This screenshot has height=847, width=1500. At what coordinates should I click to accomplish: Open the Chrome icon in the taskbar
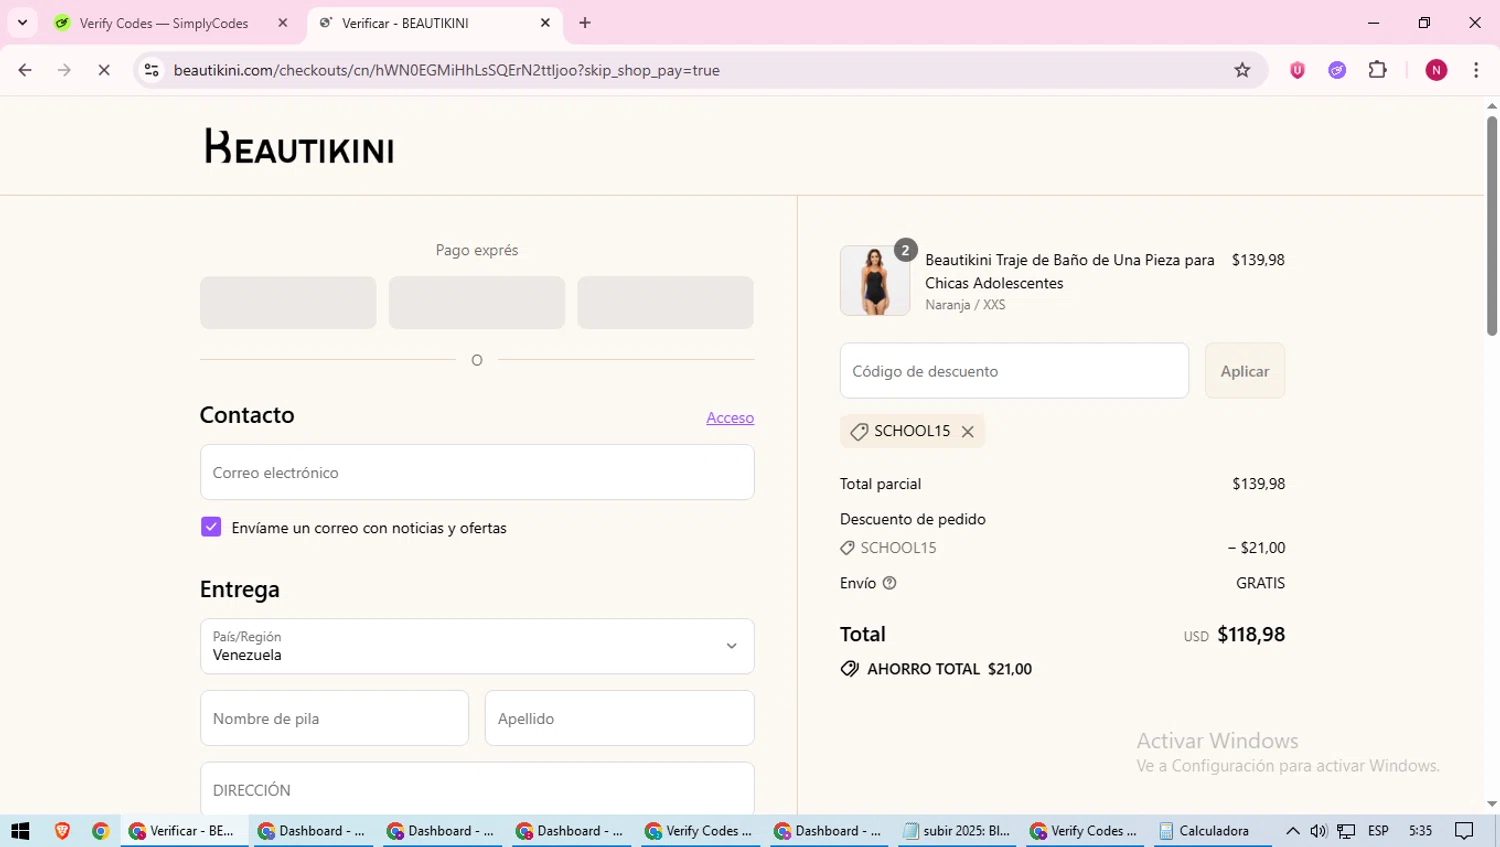pyautogui.click(x=100, y=831)
